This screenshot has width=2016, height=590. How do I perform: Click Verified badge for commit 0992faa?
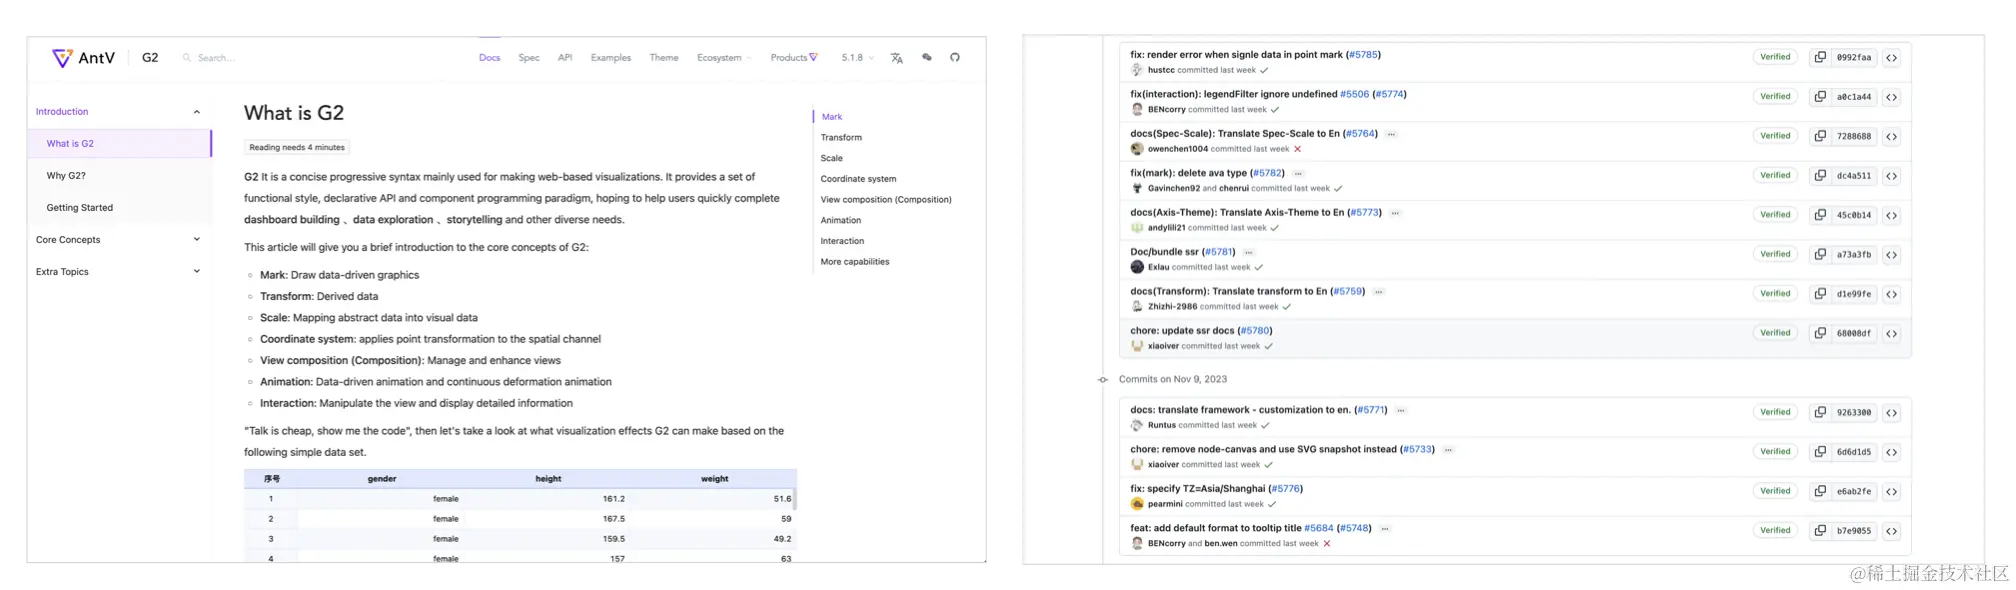1775,57
